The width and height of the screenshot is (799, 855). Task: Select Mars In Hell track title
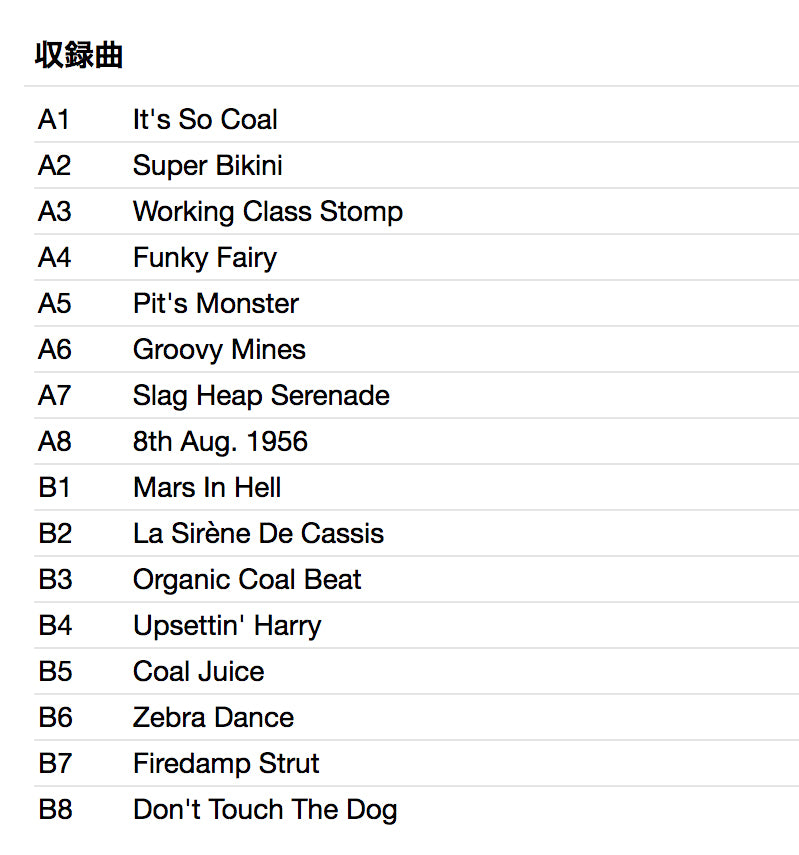pyautogui.click(x=206, y=488)
